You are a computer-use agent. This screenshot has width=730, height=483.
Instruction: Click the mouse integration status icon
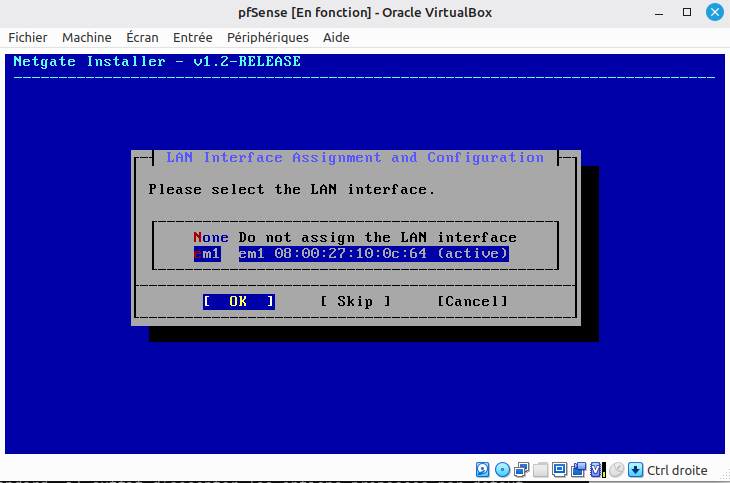click(616, 469)
